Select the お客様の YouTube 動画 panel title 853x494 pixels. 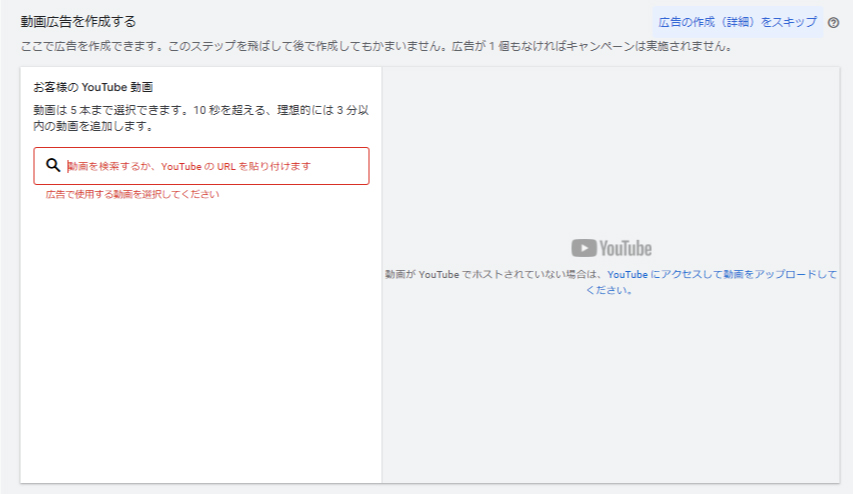[x=92, y=87]
